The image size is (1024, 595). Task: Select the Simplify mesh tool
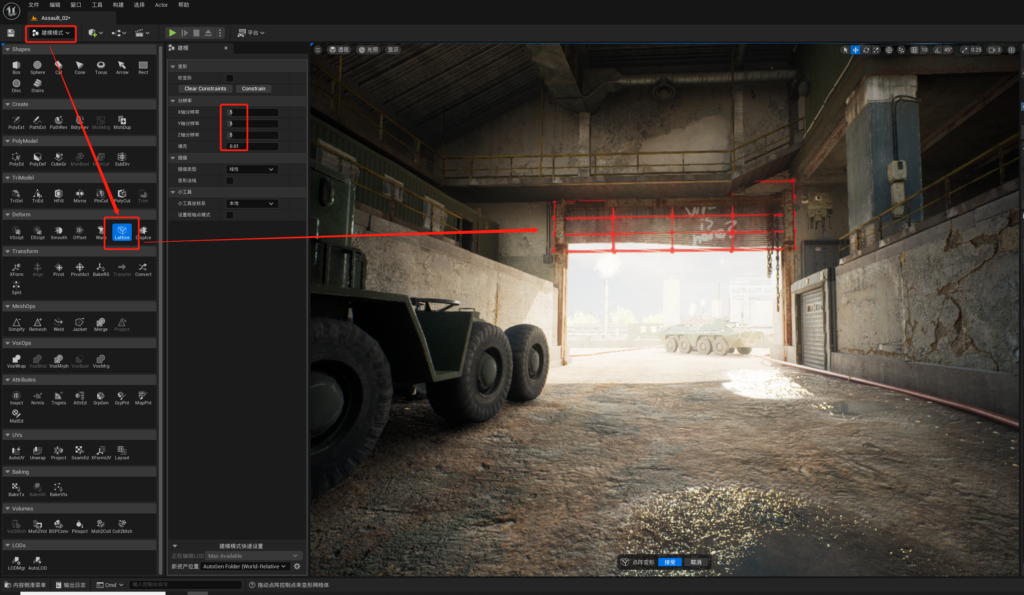(16, 323)
